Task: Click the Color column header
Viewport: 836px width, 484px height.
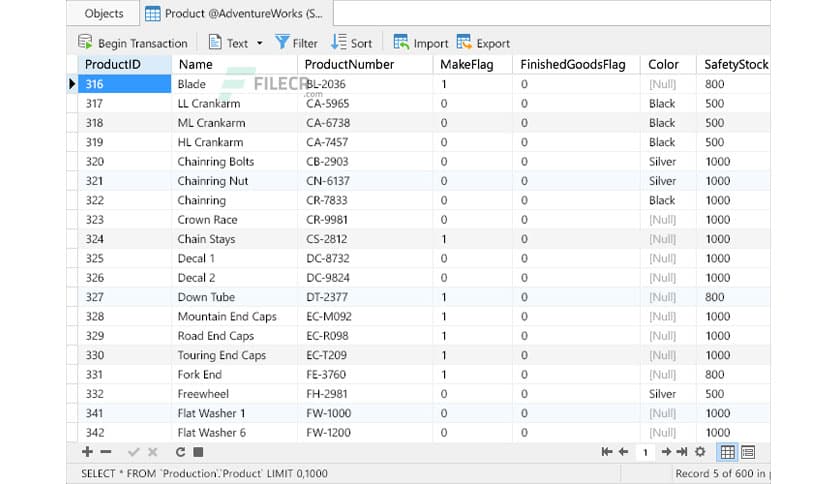Action: pos(669,64)
